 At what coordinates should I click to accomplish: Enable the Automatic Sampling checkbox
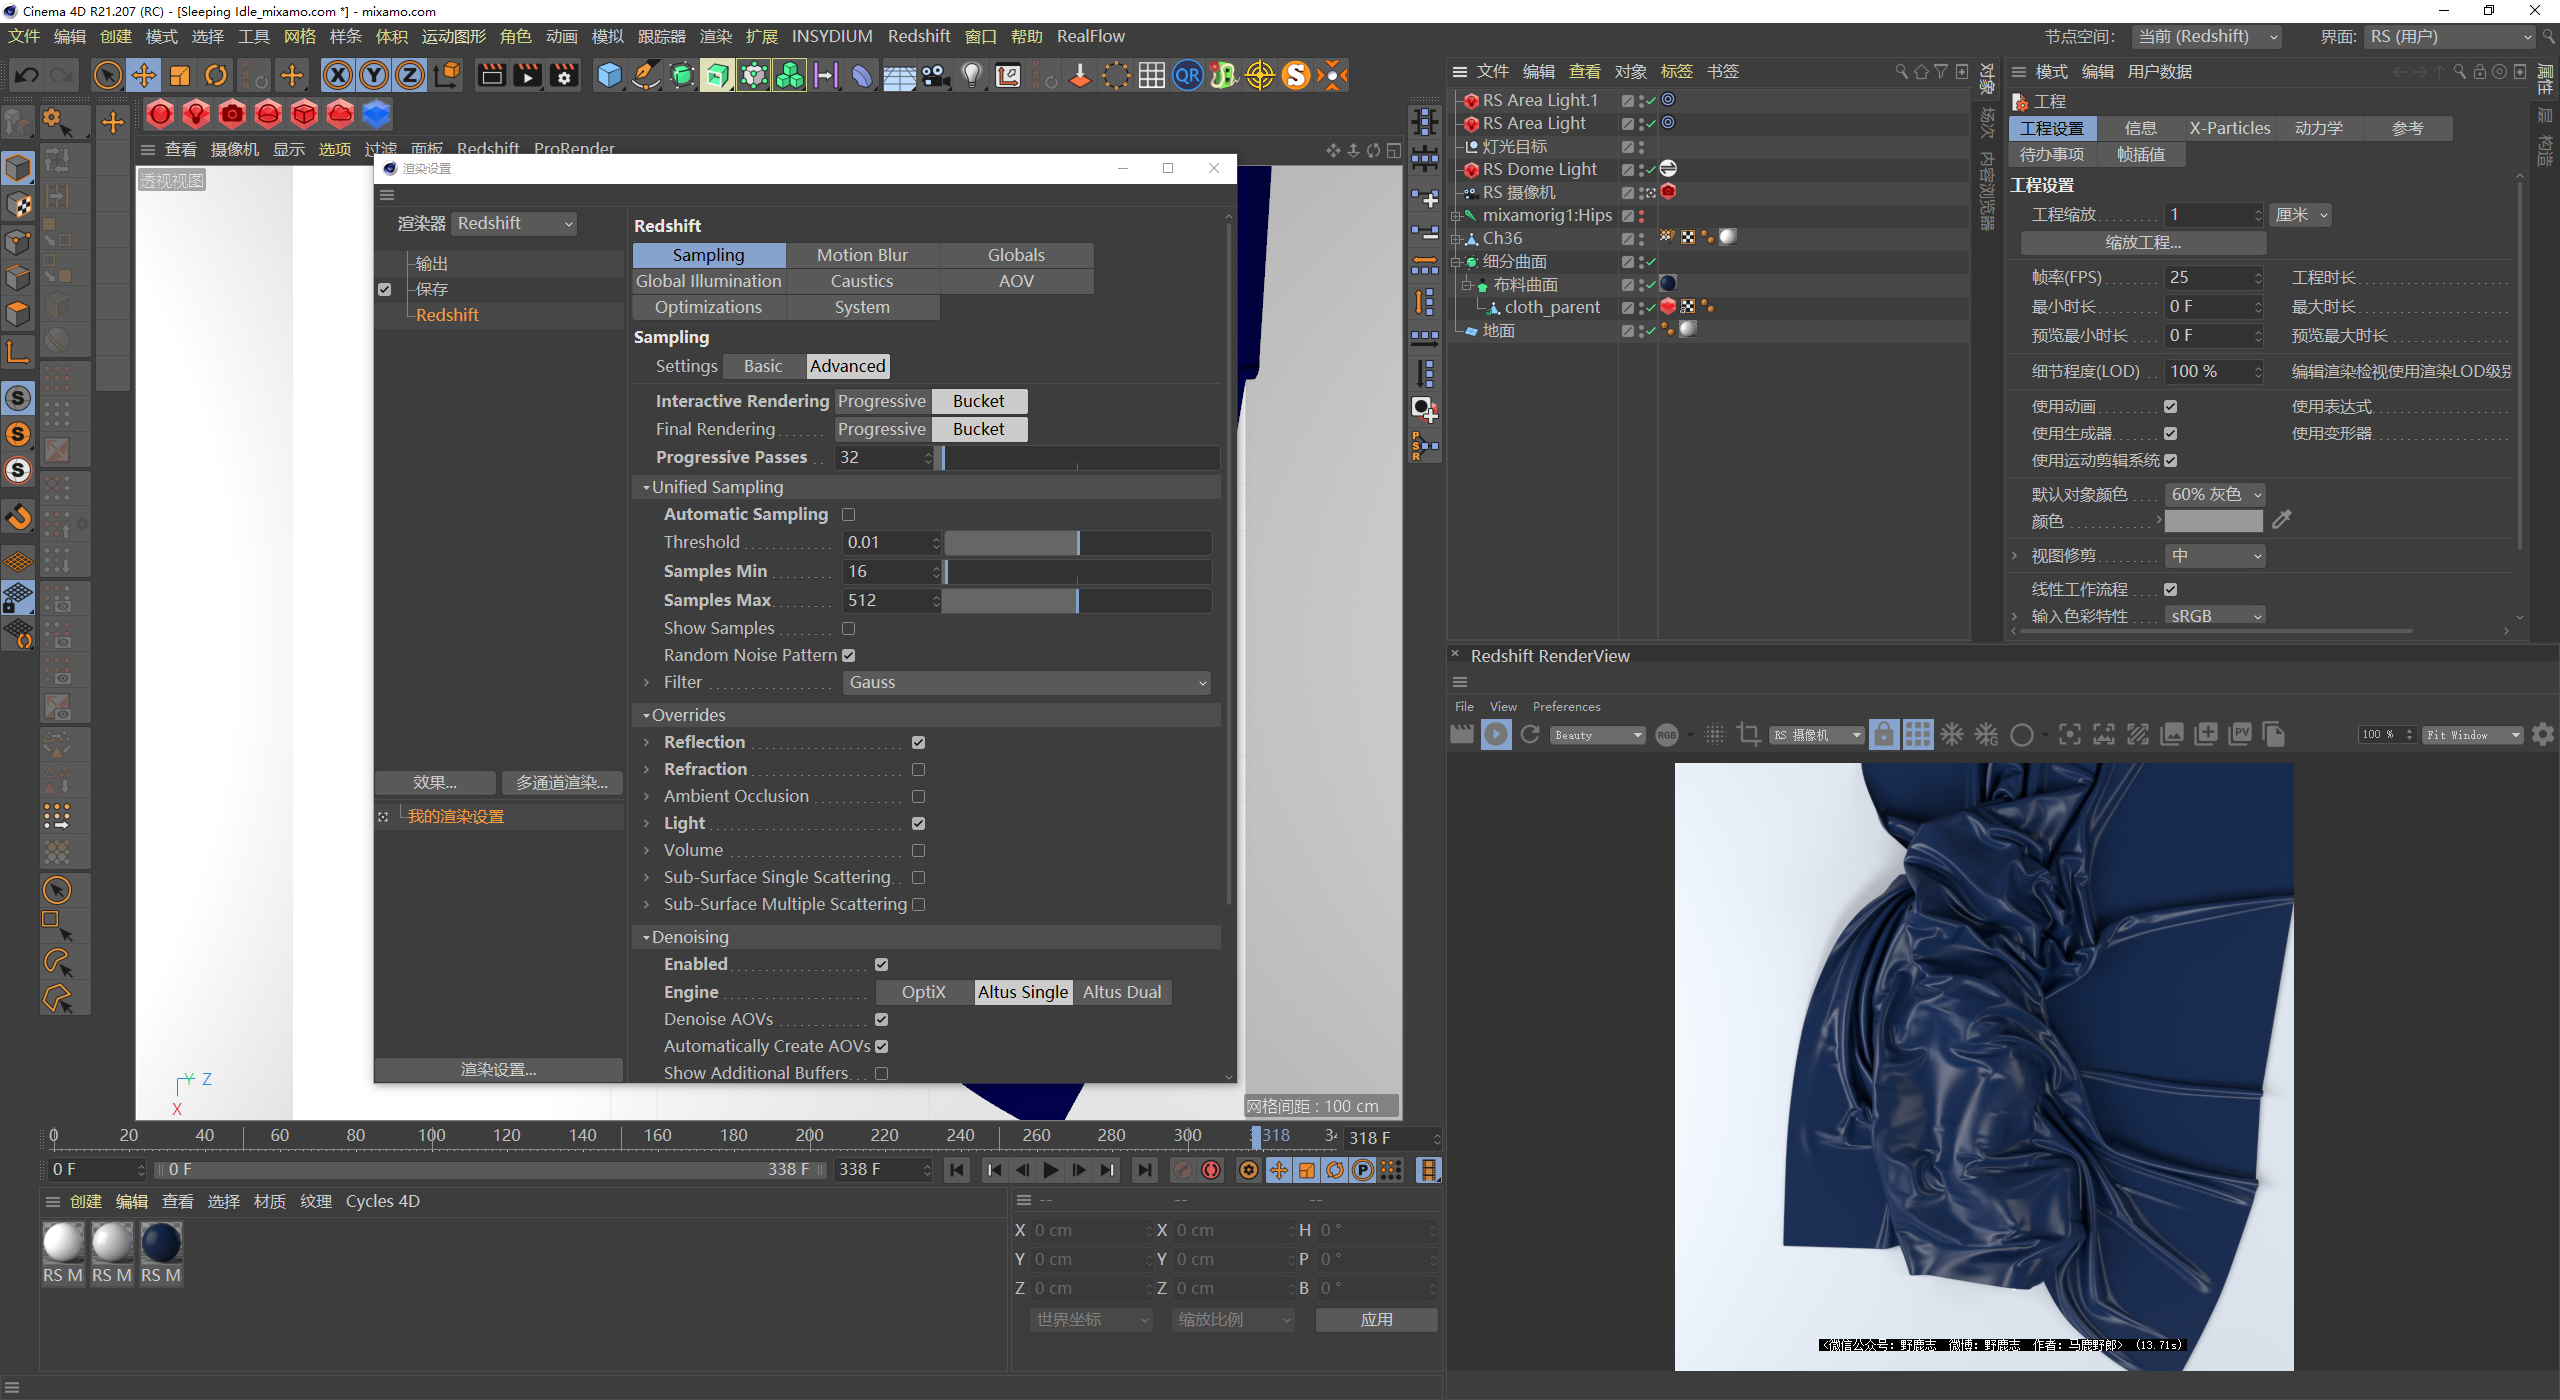(848, 514)
